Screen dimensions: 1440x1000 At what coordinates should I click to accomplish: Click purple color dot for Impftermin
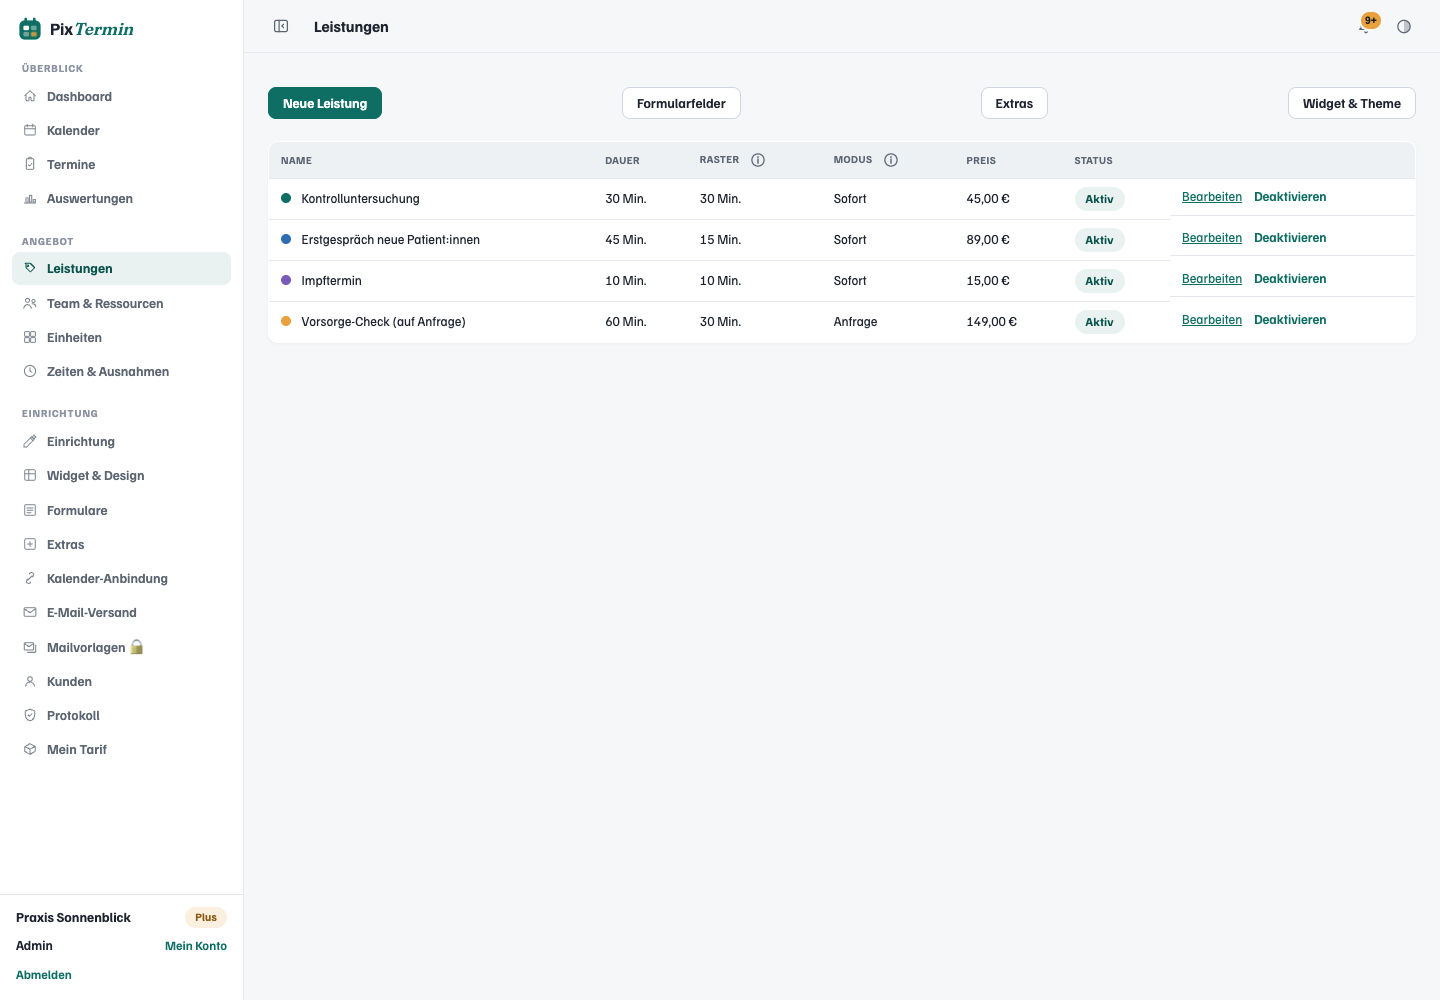pos(286,280)
